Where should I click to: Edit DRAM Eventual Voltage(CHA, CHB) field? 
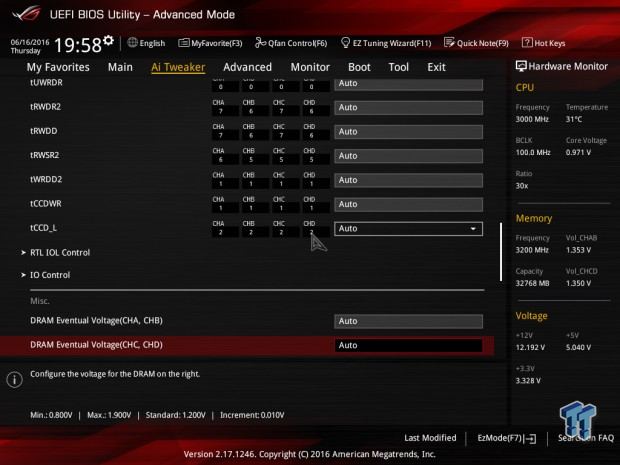408,321
